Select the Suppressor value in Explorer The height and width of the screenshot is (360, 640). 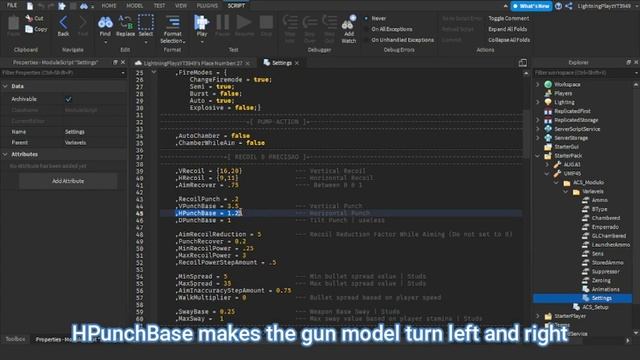pyautogui.click(x=605, y=271)
